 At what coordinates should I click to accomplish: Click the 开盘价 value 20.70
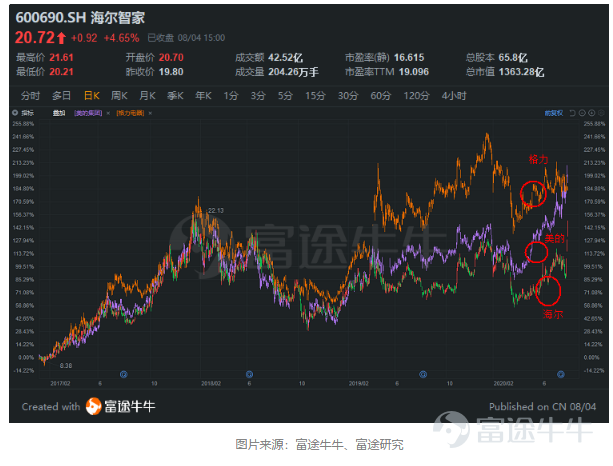(x=171, y=58)
